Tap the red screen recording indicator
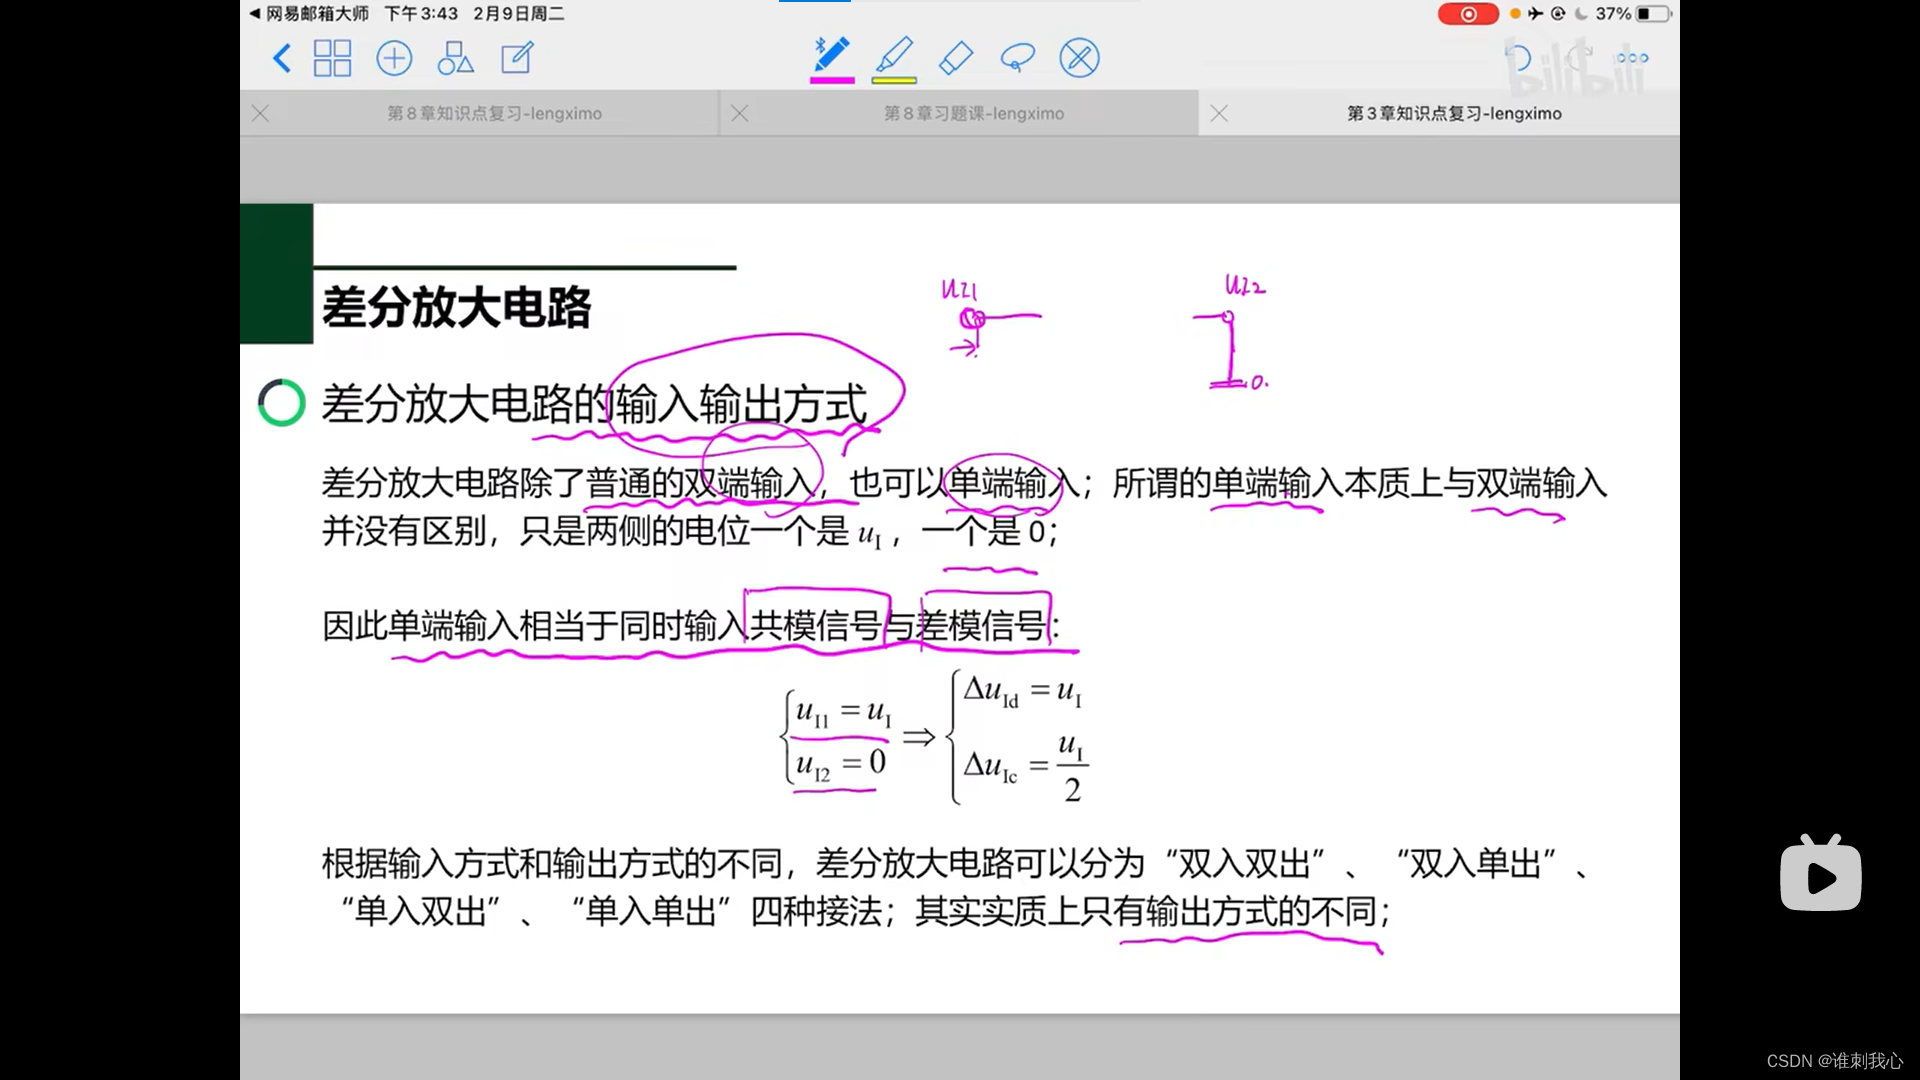Screen dimensions: 1920x1080 click(x=1467, y=14)
